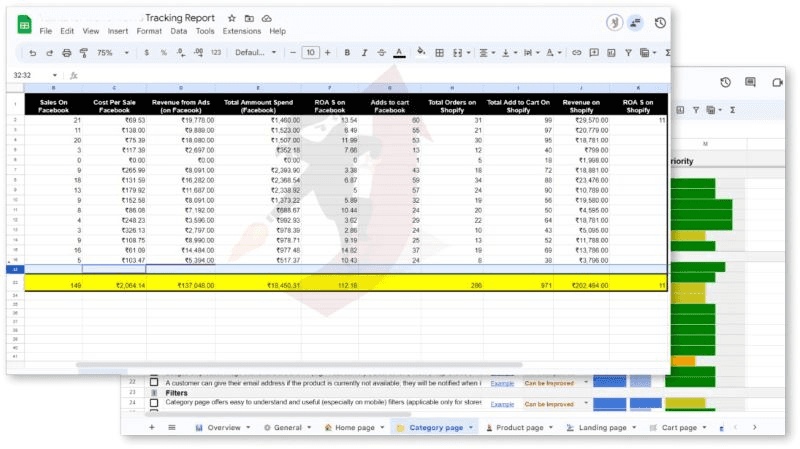The width and height of the screenshot is (800, 449).
Task: Add a new sheet with the plus button
Action: [152, 428]
